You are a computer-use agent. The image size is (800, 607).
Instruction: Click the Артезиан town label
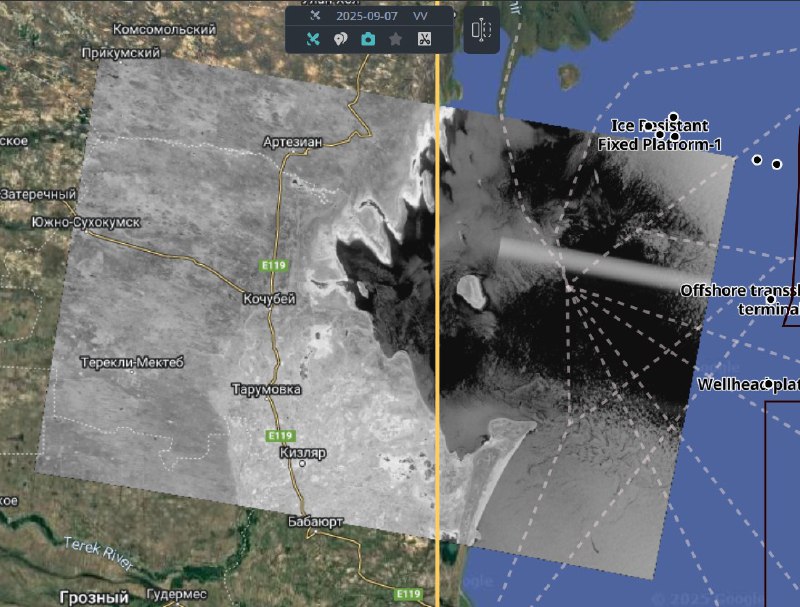coord(292,142)
